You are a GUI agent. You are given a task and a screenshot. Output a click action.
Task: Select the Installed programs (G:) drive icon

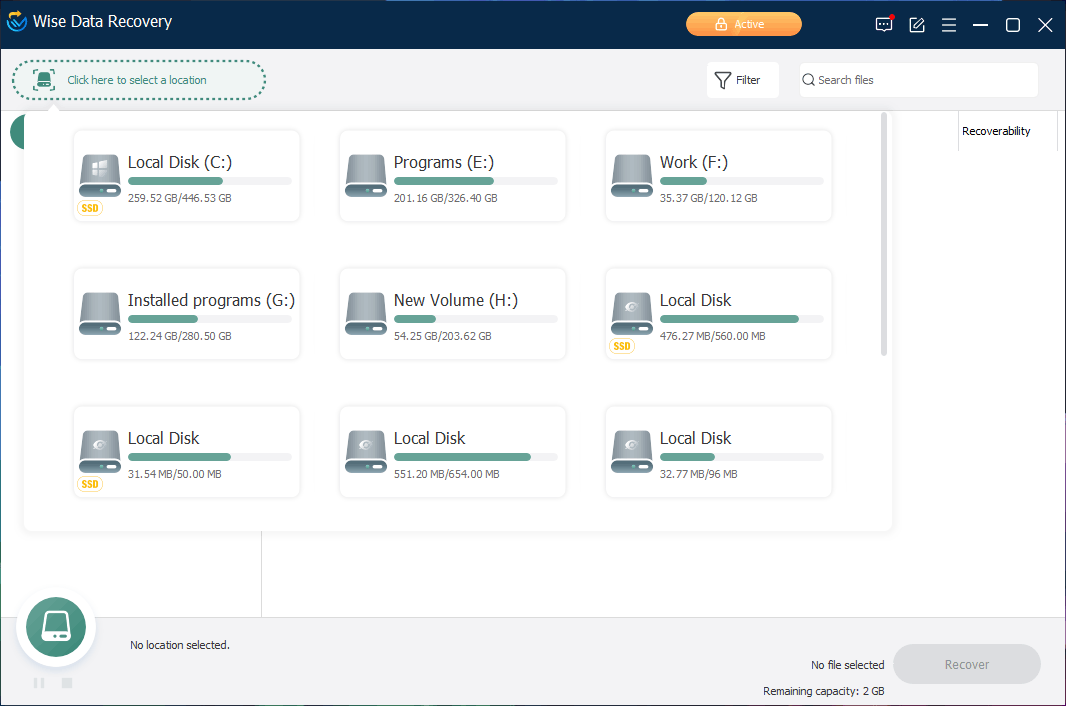click(100, 314)
